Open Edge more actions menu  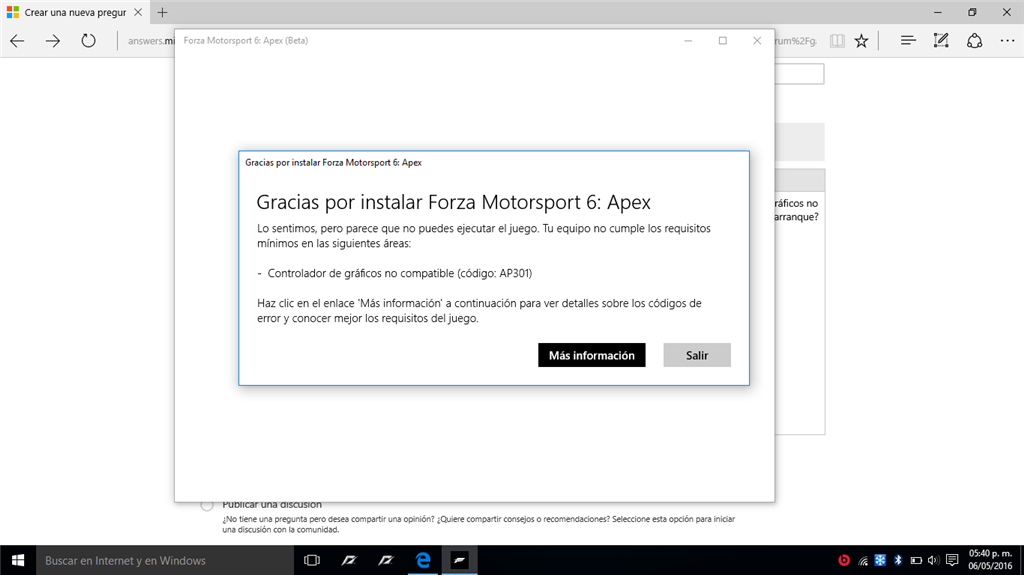pyautogui.click(x=1007, y=41)
